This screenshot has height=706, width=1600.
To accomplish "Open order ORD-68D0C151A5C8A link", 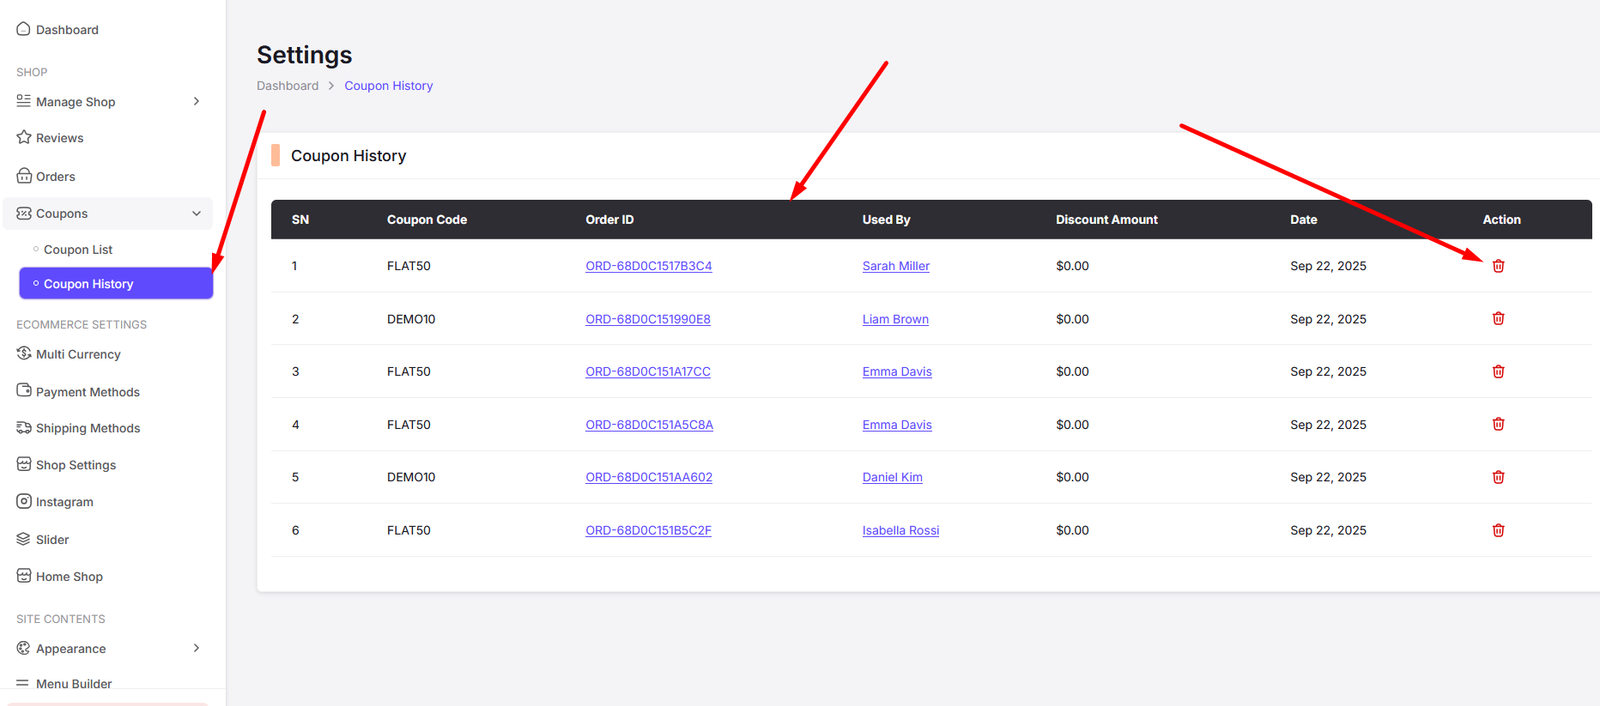I will click(649, 425).
